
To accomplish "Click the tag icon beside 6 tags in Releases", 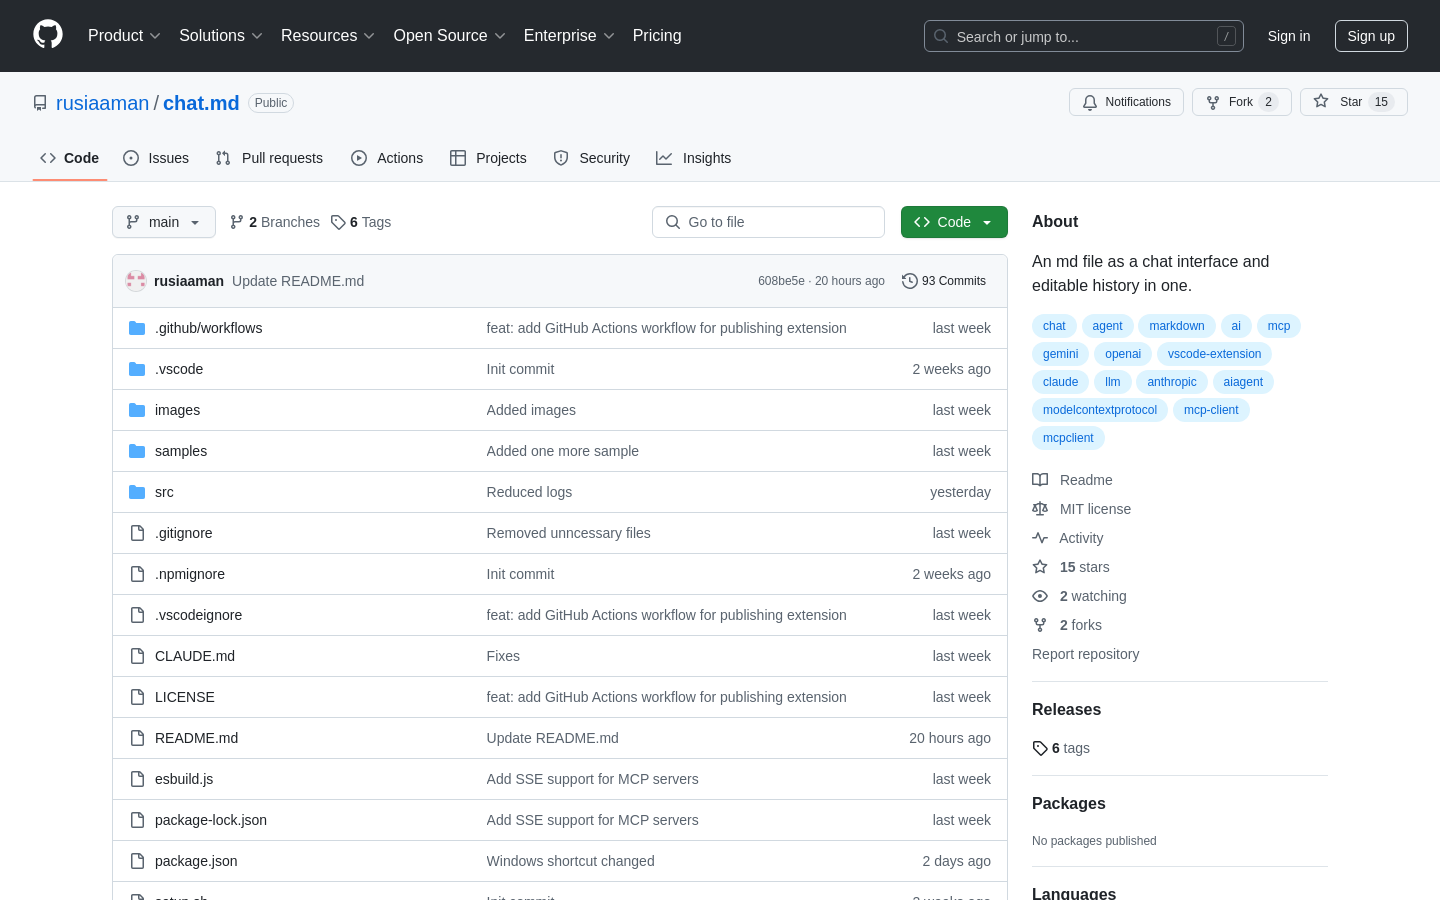I will [x=1040, y=748].
